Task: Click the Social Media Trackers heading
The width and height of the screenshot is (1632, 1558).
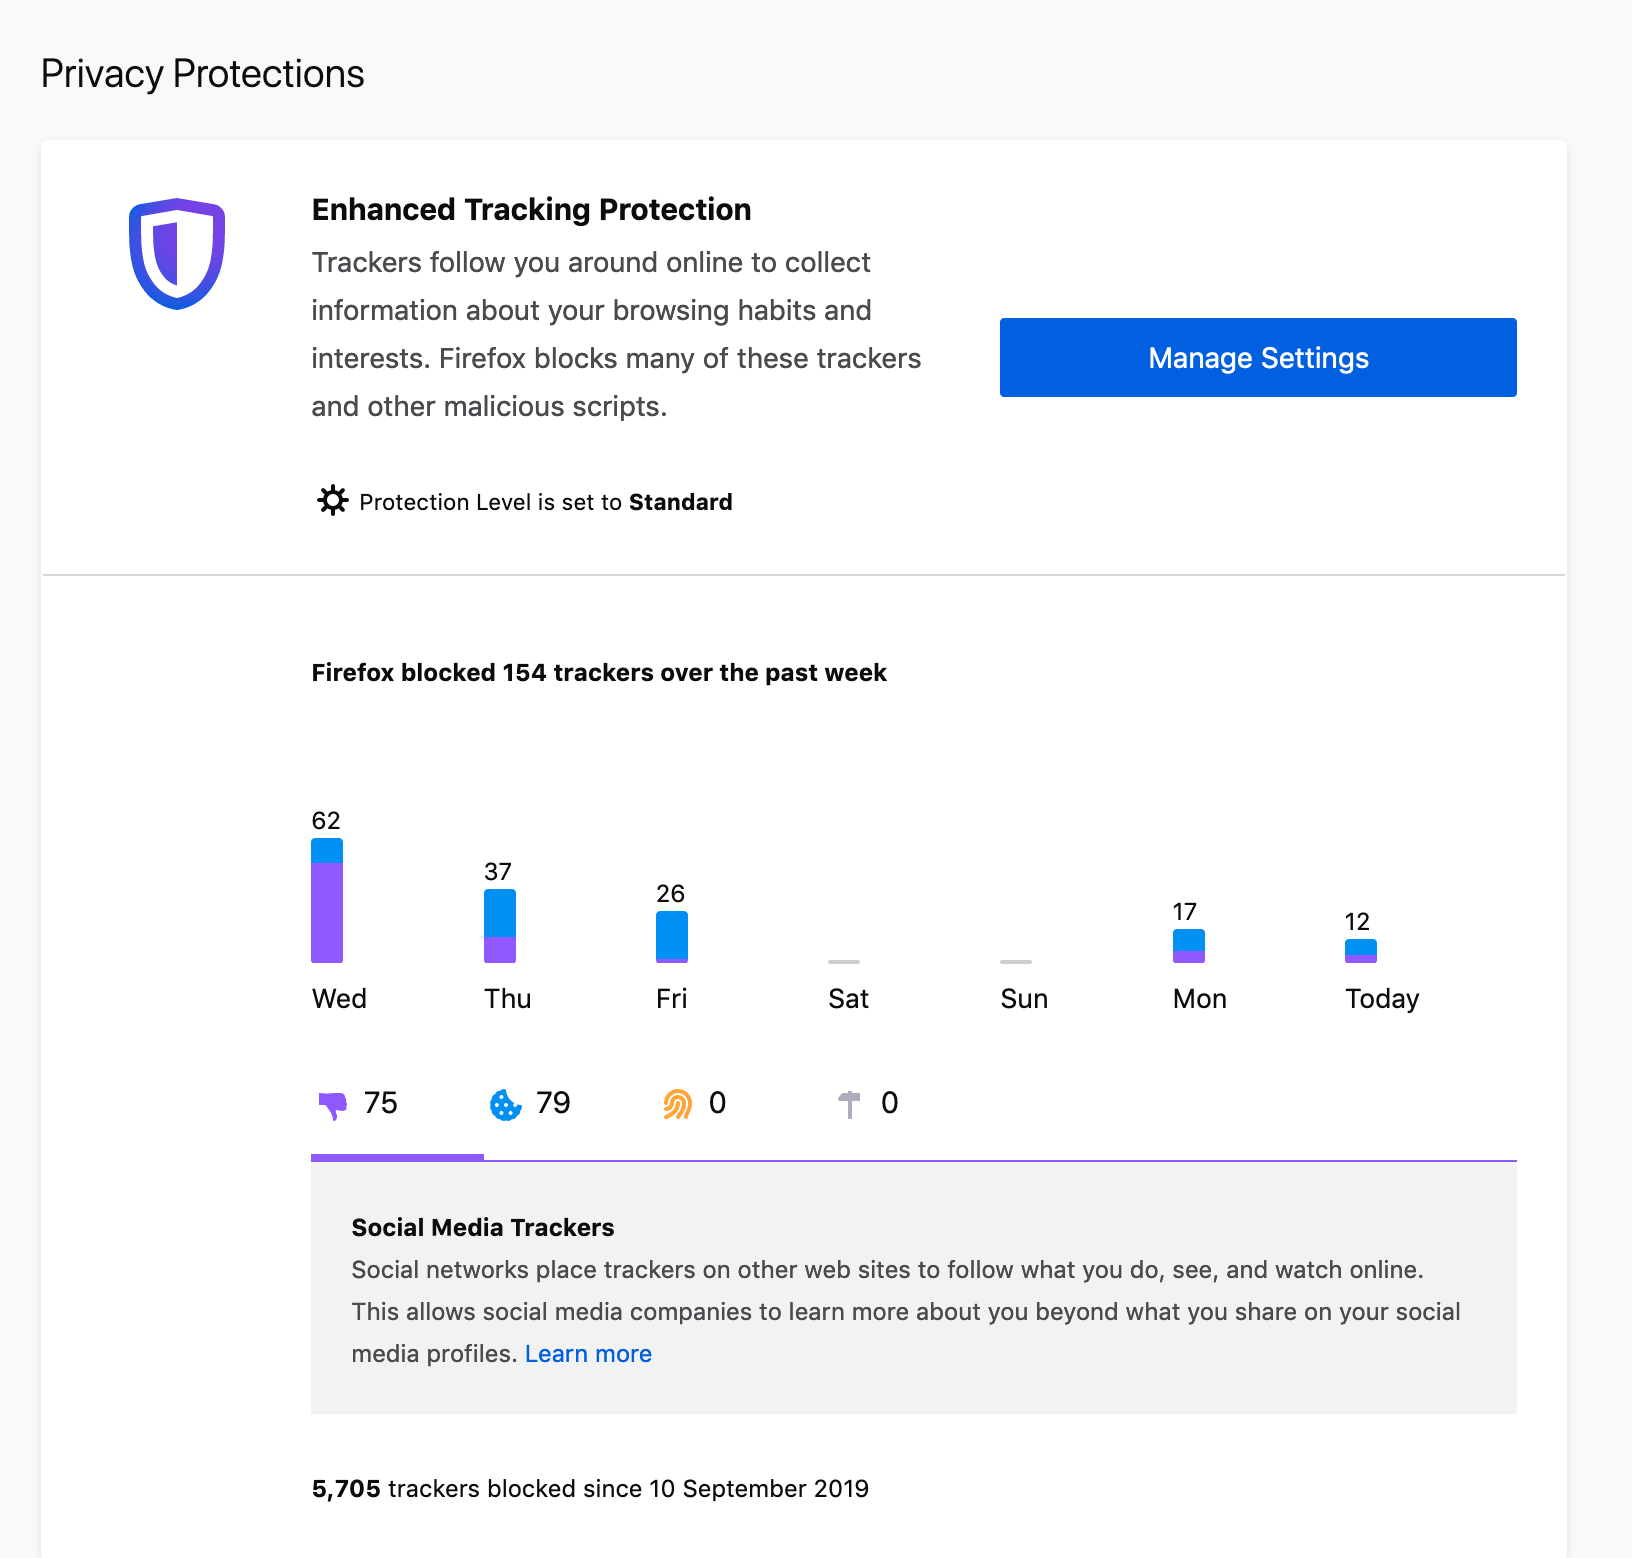Action: pos(483,1227)
